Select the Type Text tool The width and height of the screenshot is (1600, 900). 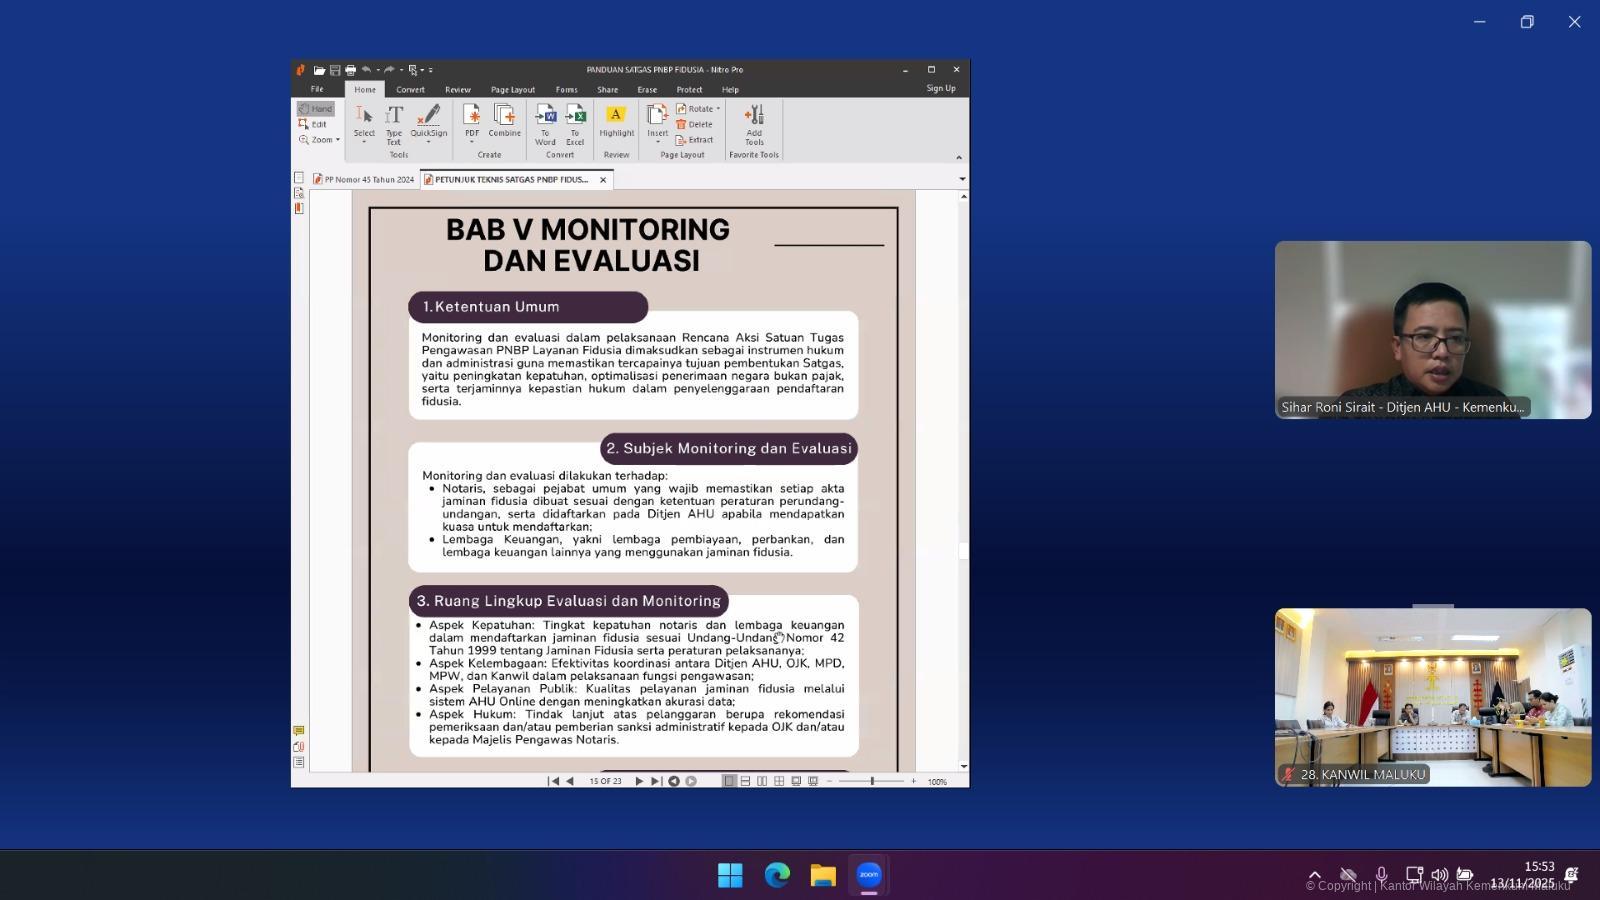[x=394, y=122]
